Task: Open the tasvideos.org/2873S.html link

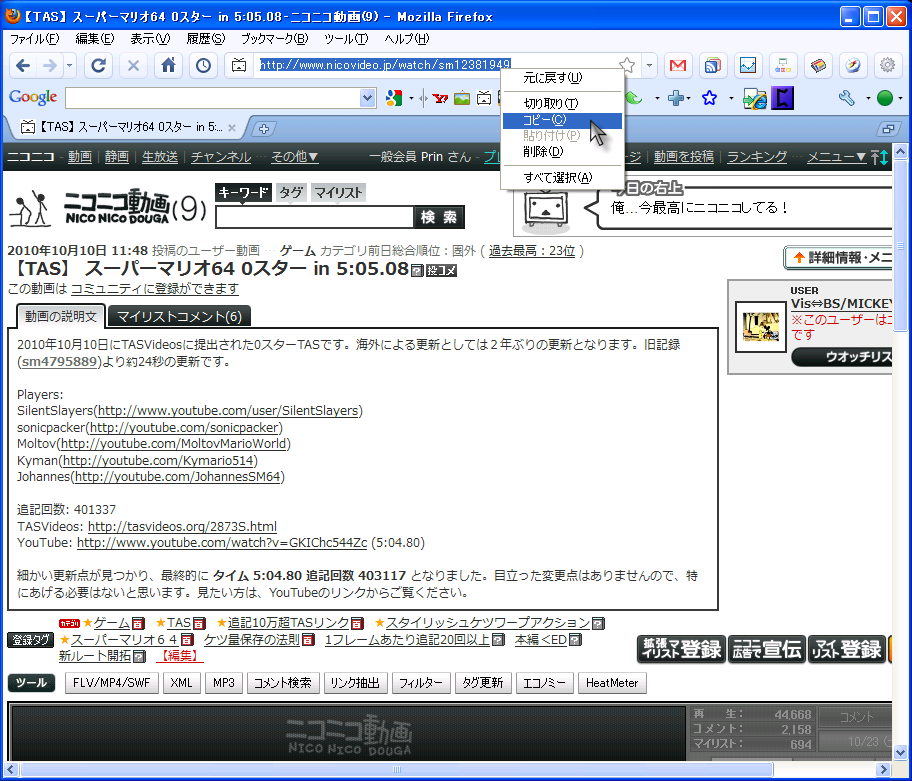Action: click(x=182, y=527)
